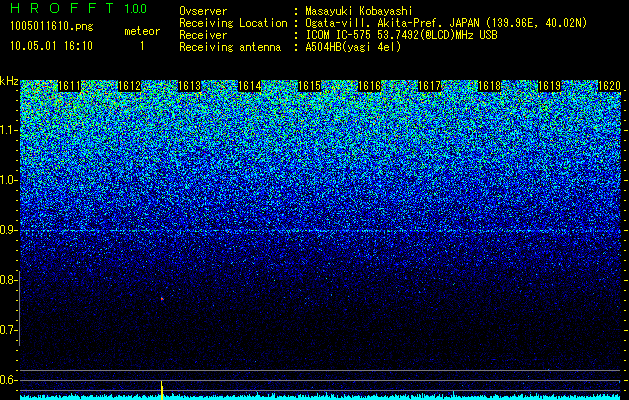Click the 1616 time marker label
629x400 pixels.
(369, 86)
